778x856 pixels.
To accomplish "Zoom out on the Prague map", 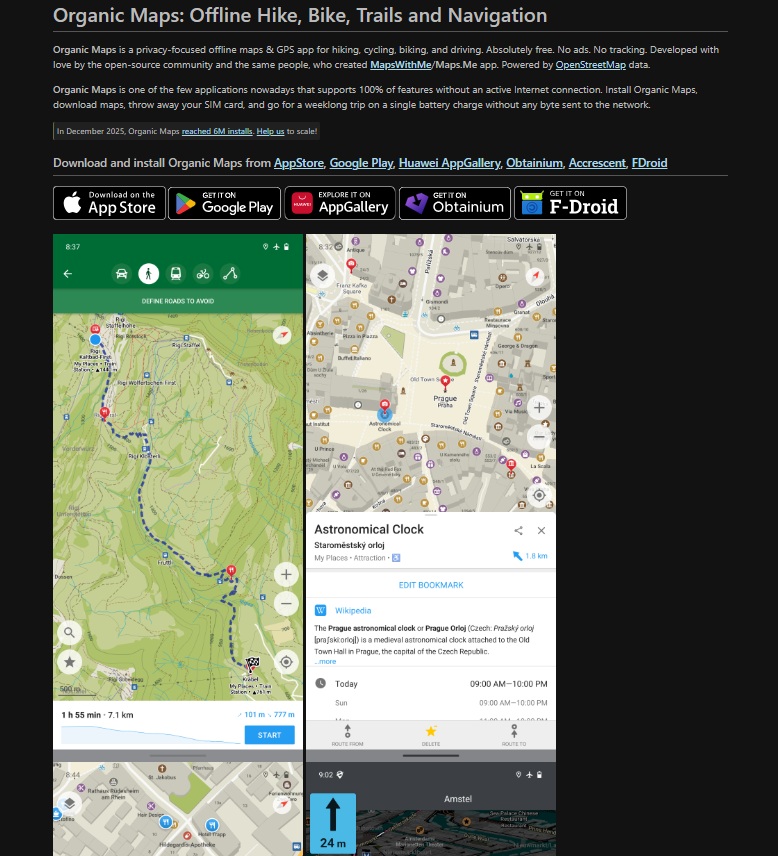I will [x=539, y=437].
